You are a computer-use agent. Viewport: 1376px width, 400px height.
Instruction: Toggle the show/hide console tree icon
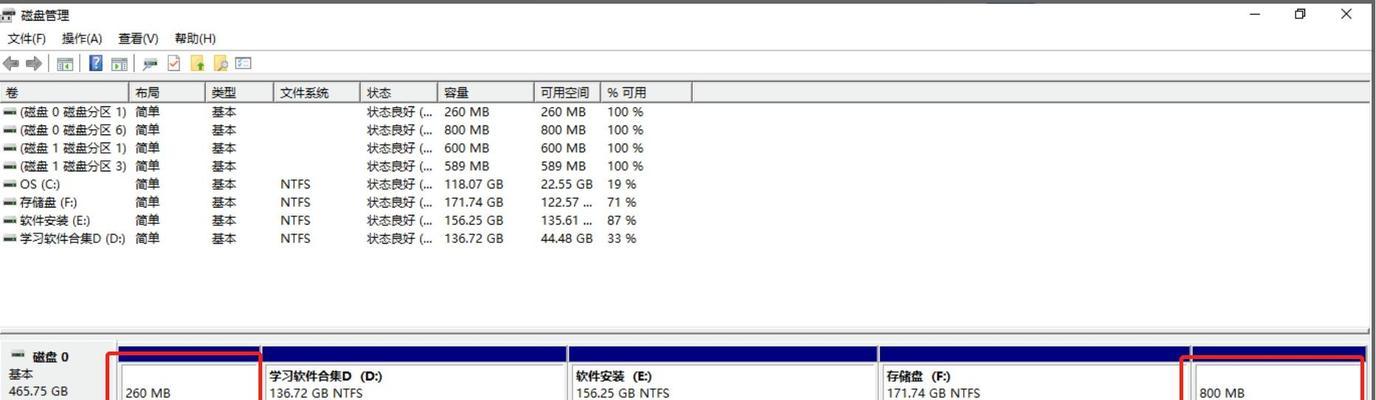point(65,64)
